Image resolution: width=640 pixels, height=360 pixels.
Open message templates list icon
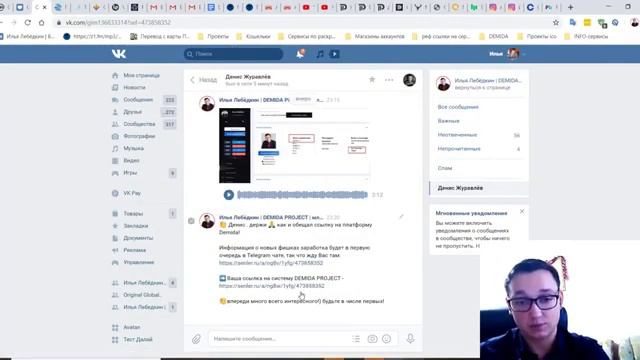pyautogui.click(x=356, y=339)
